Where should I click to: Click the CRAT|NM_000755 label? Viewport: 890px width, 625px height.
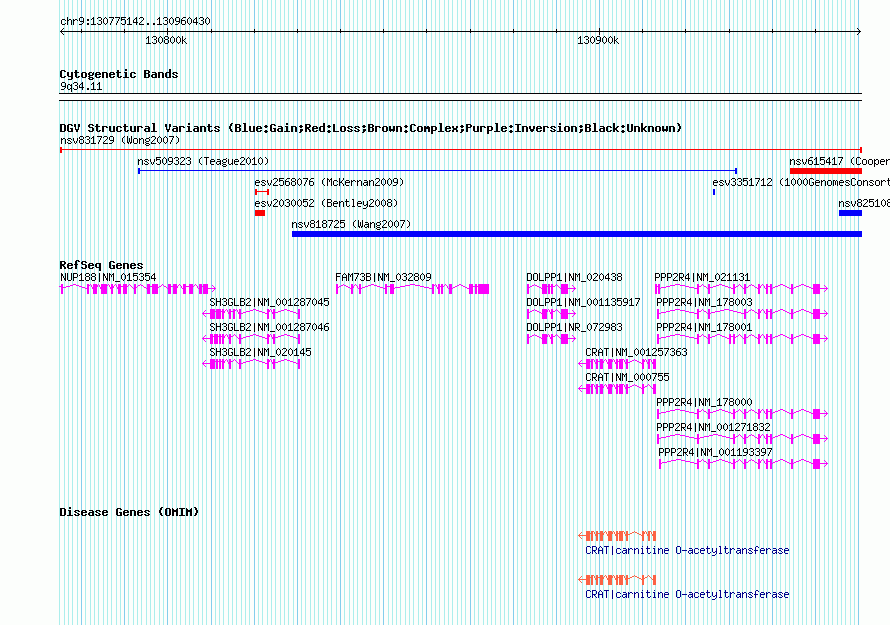(x=627, y=377)
